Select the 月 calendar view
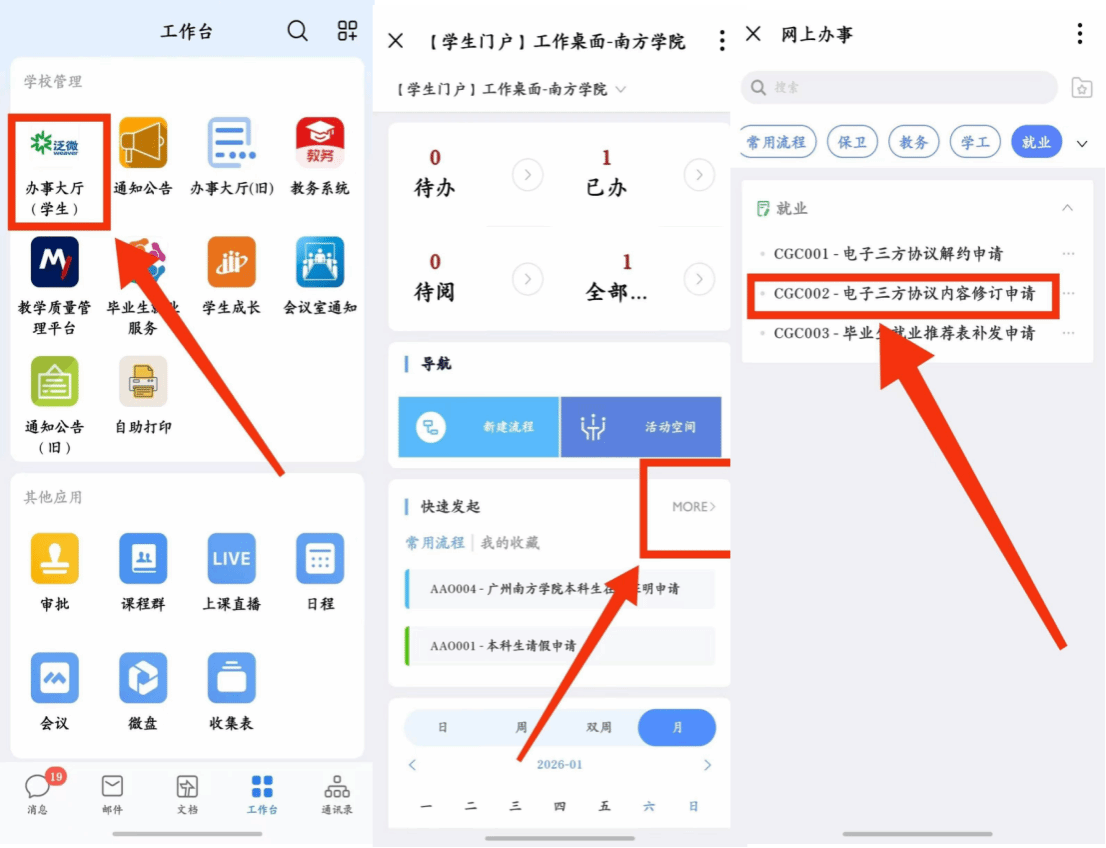Screen dimensions: 1106x848 tap(677, 728)
